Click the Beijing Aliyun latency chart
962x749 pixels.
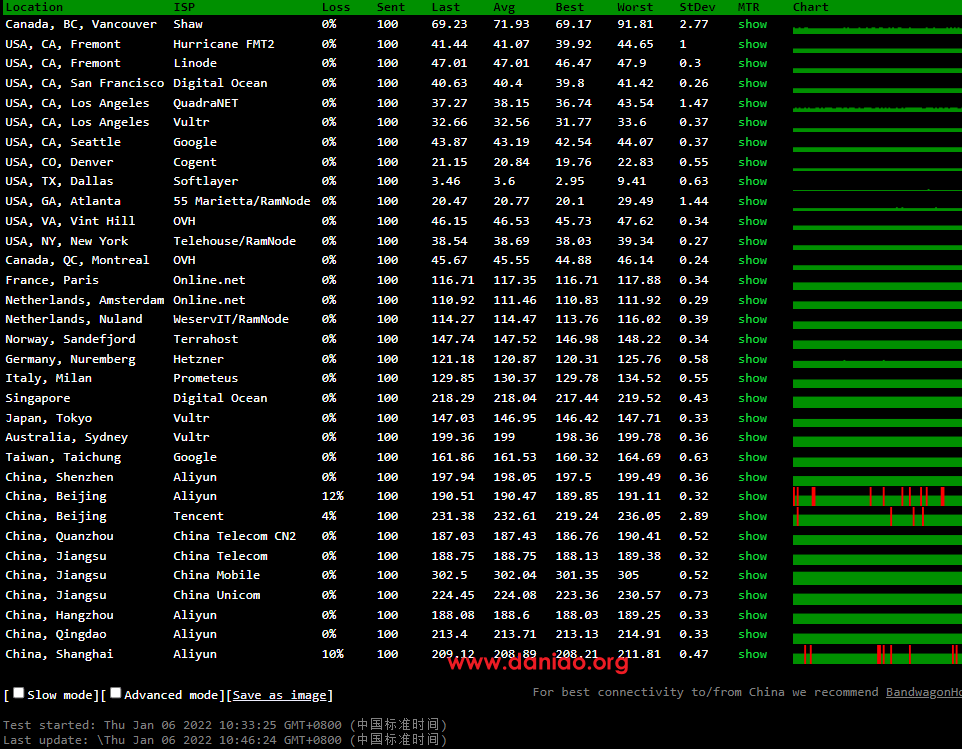pyautogui.click(x=877, y=496)
